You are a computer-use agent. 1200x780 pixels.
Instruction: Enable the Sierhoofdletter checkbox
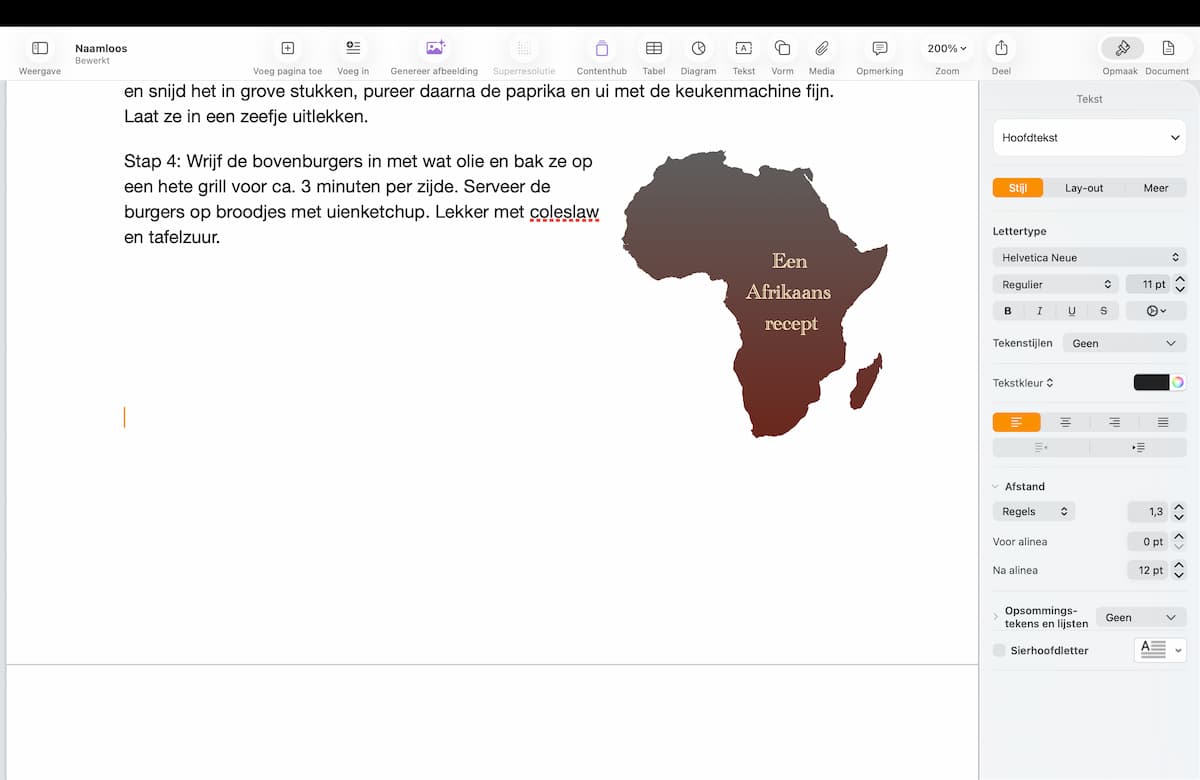point(999,651)
